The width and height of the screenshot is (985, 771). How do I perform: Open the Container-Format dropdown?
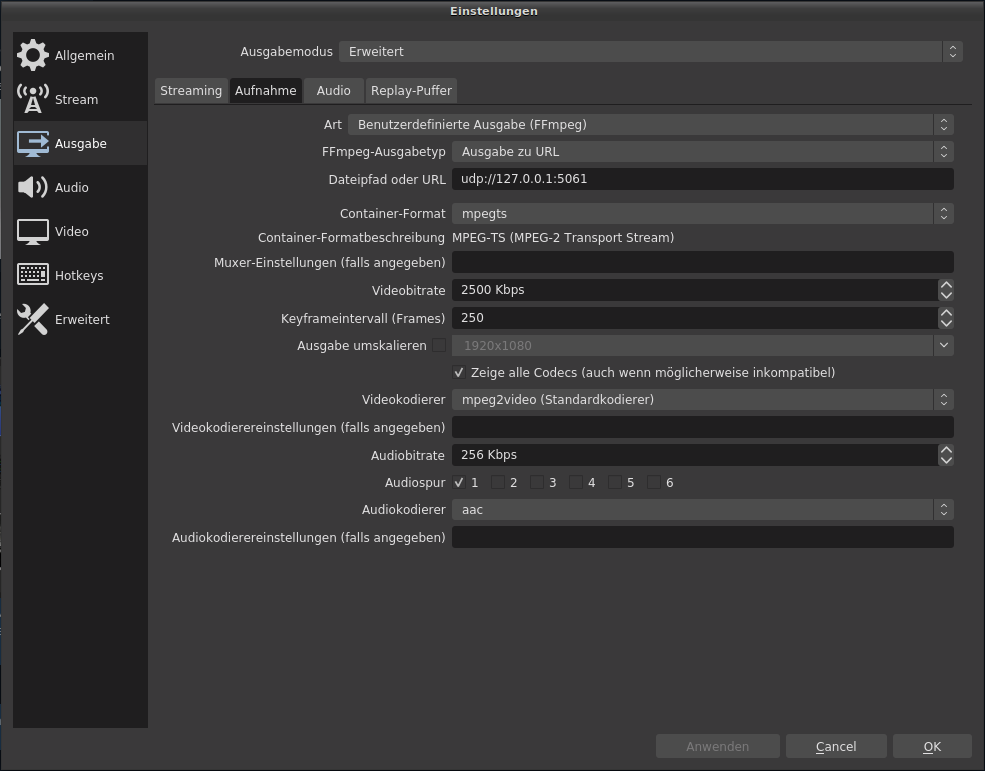click(702, 214)
